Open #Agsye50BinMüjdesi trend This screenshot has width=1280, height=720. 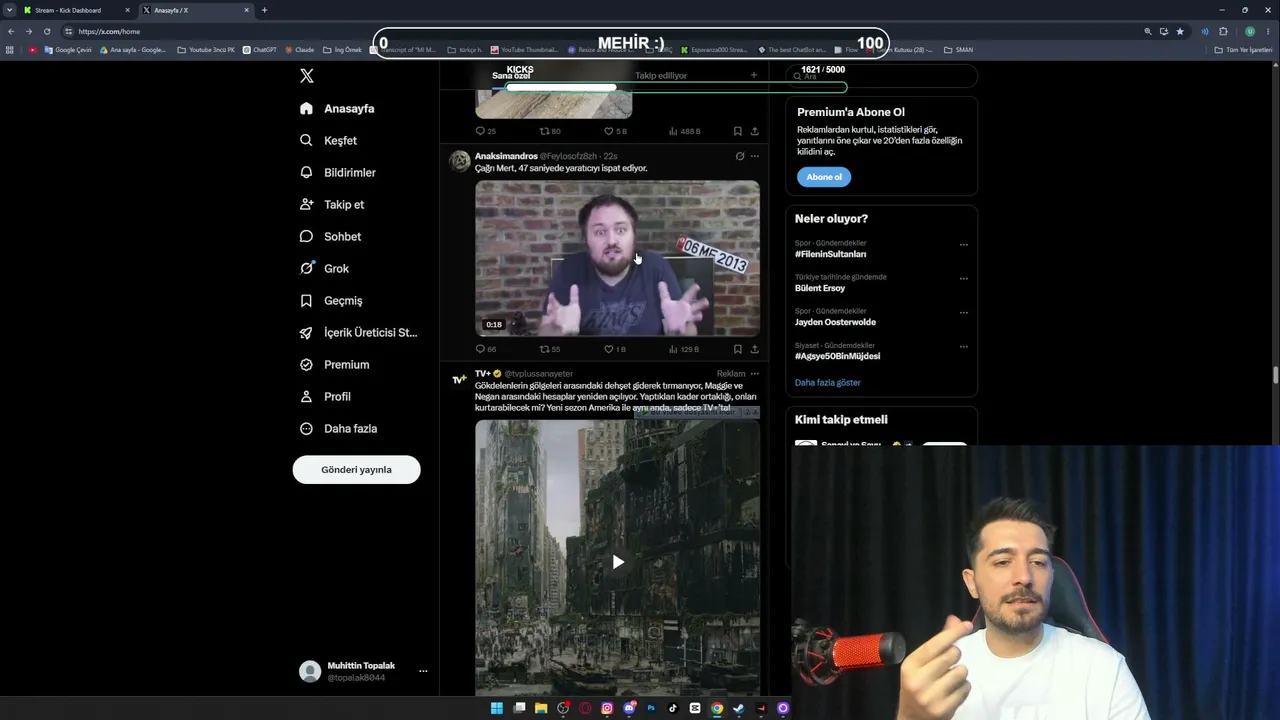(837, 356)
